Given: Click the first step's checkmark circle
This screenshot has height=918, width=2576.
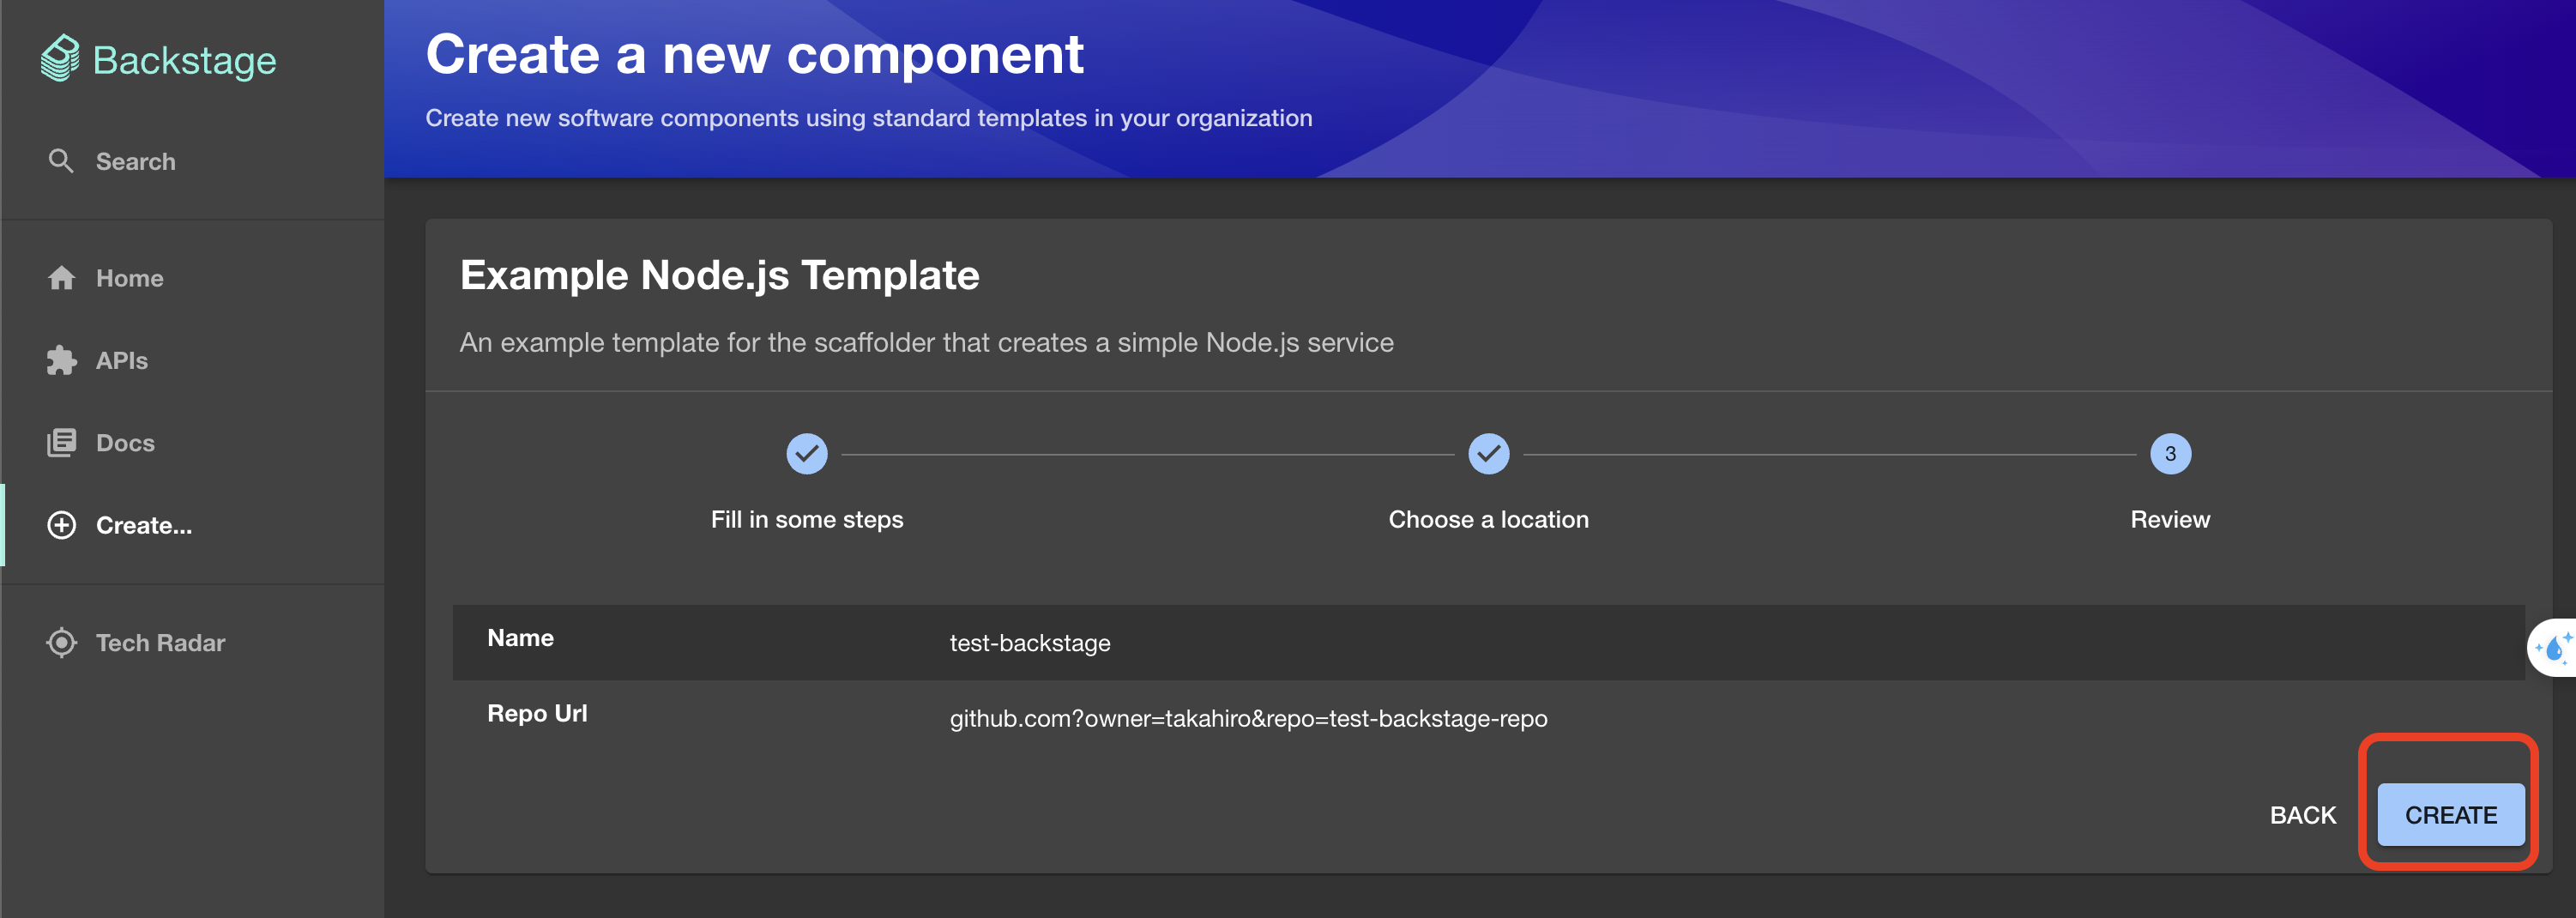Looking at the screenshot, I should [x=806, y=454].
